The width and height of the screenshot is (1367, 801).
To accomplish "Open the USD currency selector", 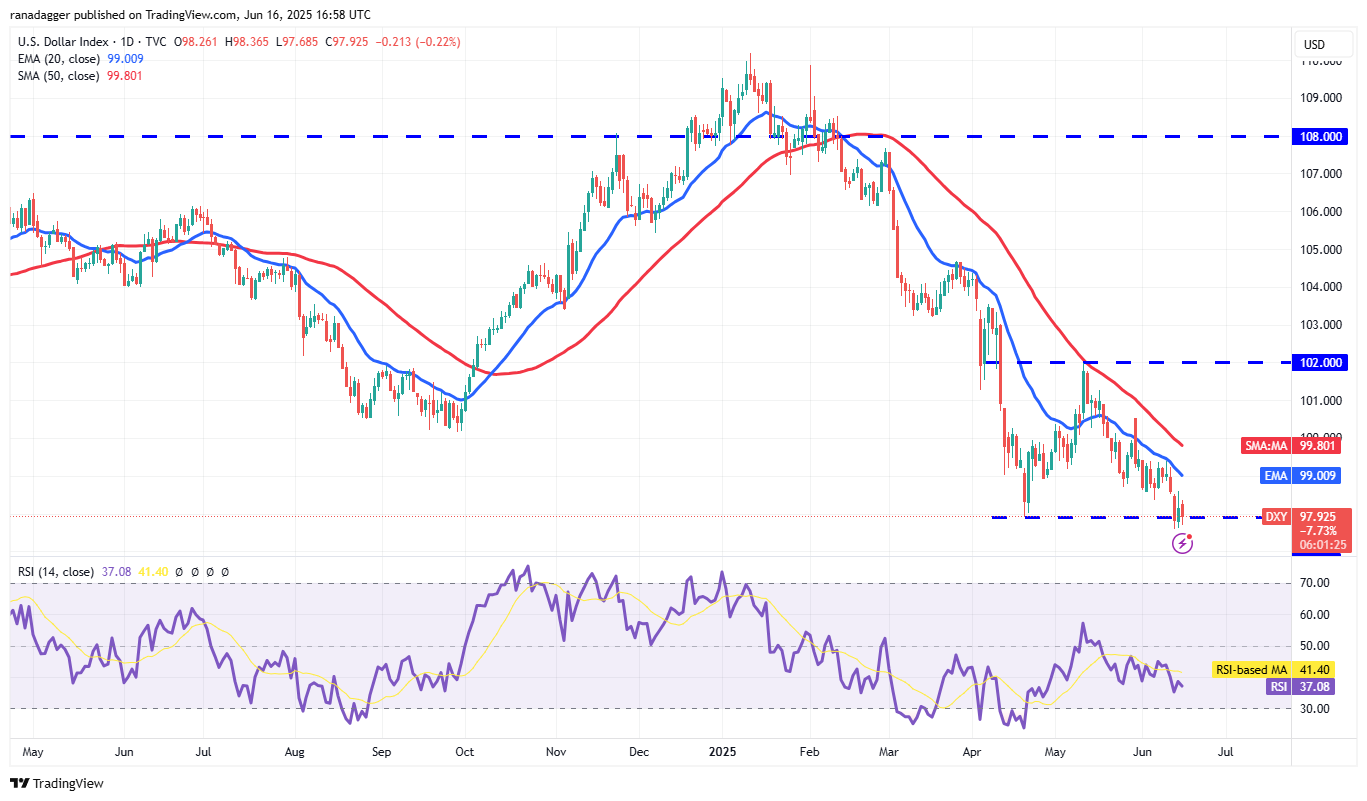I will coord(1314,45).
